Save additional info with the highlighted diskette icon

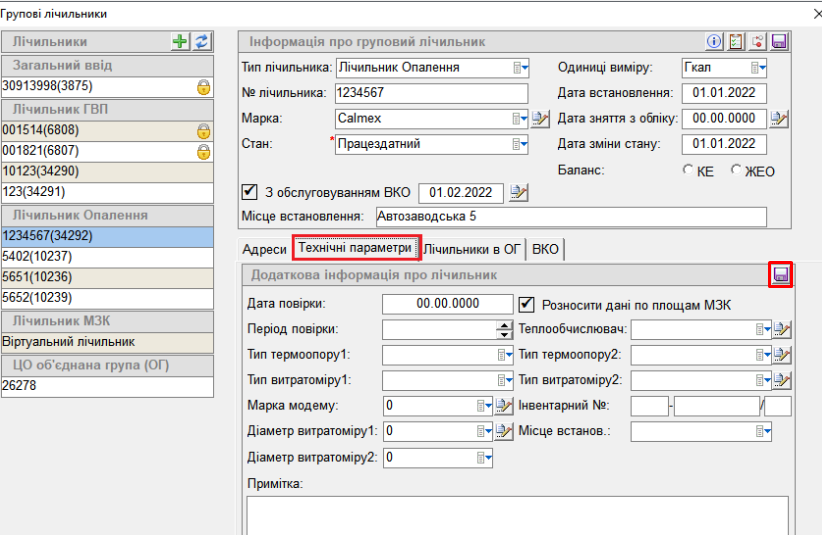click(781, 275)
